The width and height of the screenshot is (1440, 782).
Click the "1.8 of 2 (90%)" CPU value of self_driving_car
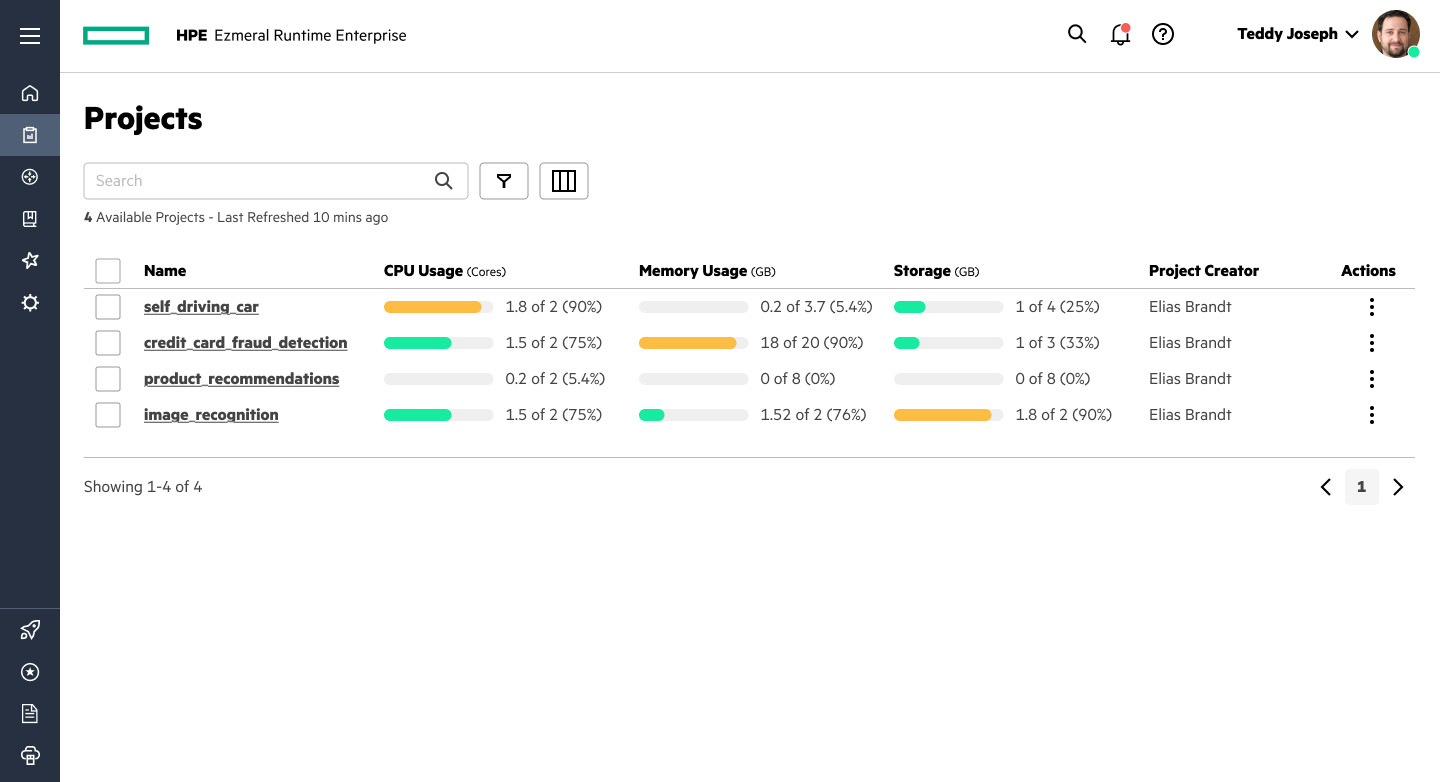[554, 307]
